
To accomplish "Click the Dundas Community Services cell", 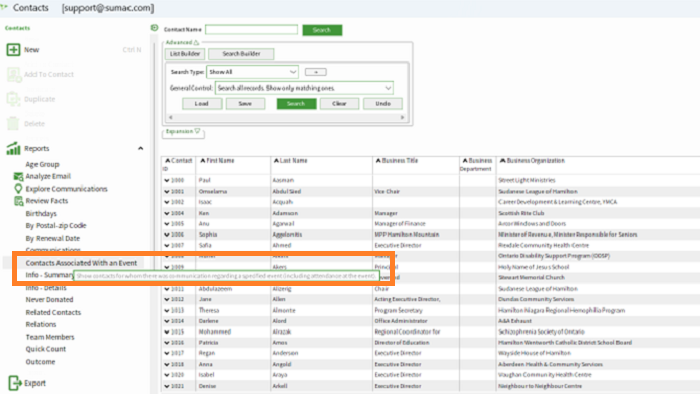I will [x=536, y=299].
